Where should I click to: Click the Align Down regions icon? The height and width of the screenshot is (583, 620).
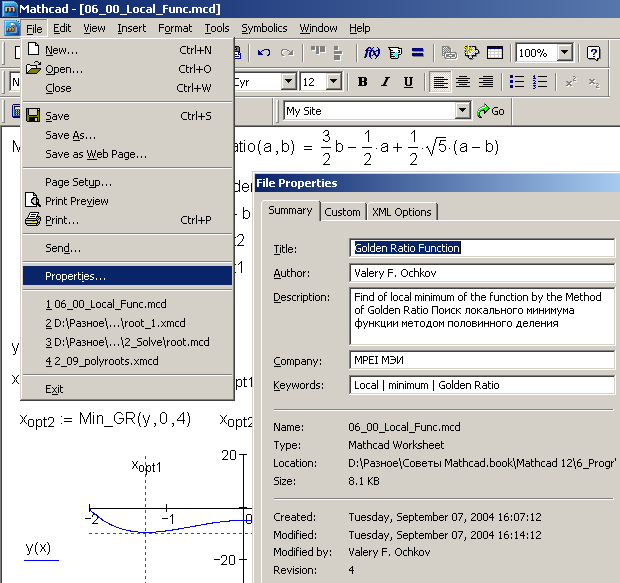point(338,53)
